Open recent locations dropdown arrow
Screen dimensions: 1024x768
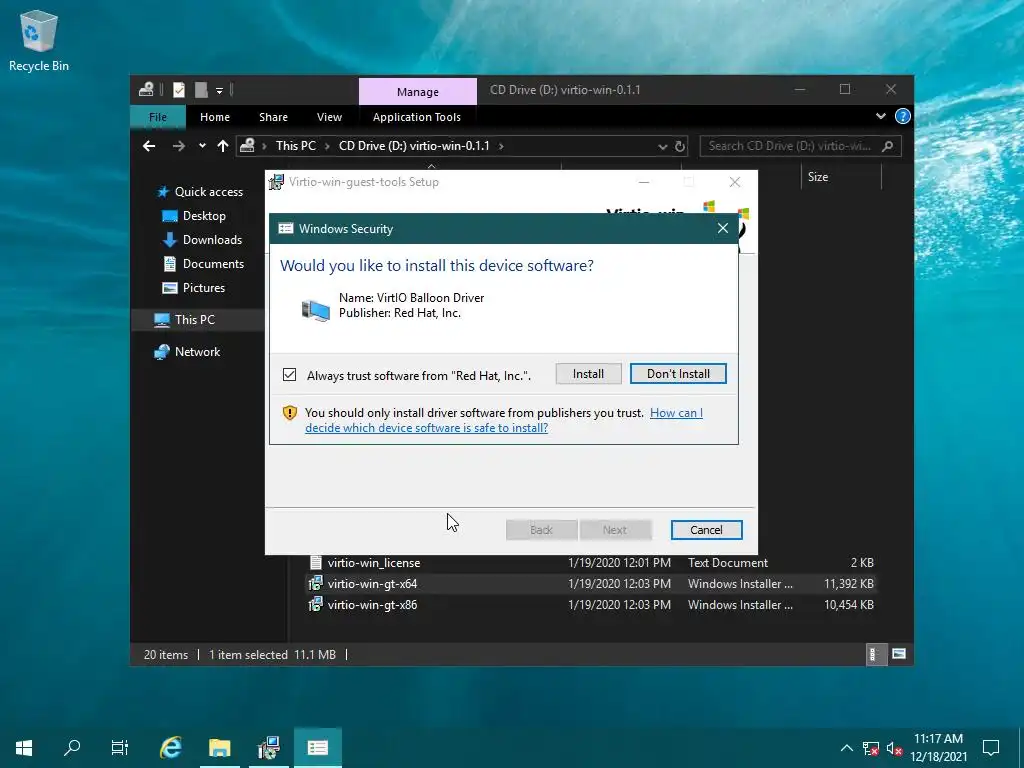point(202,146)
